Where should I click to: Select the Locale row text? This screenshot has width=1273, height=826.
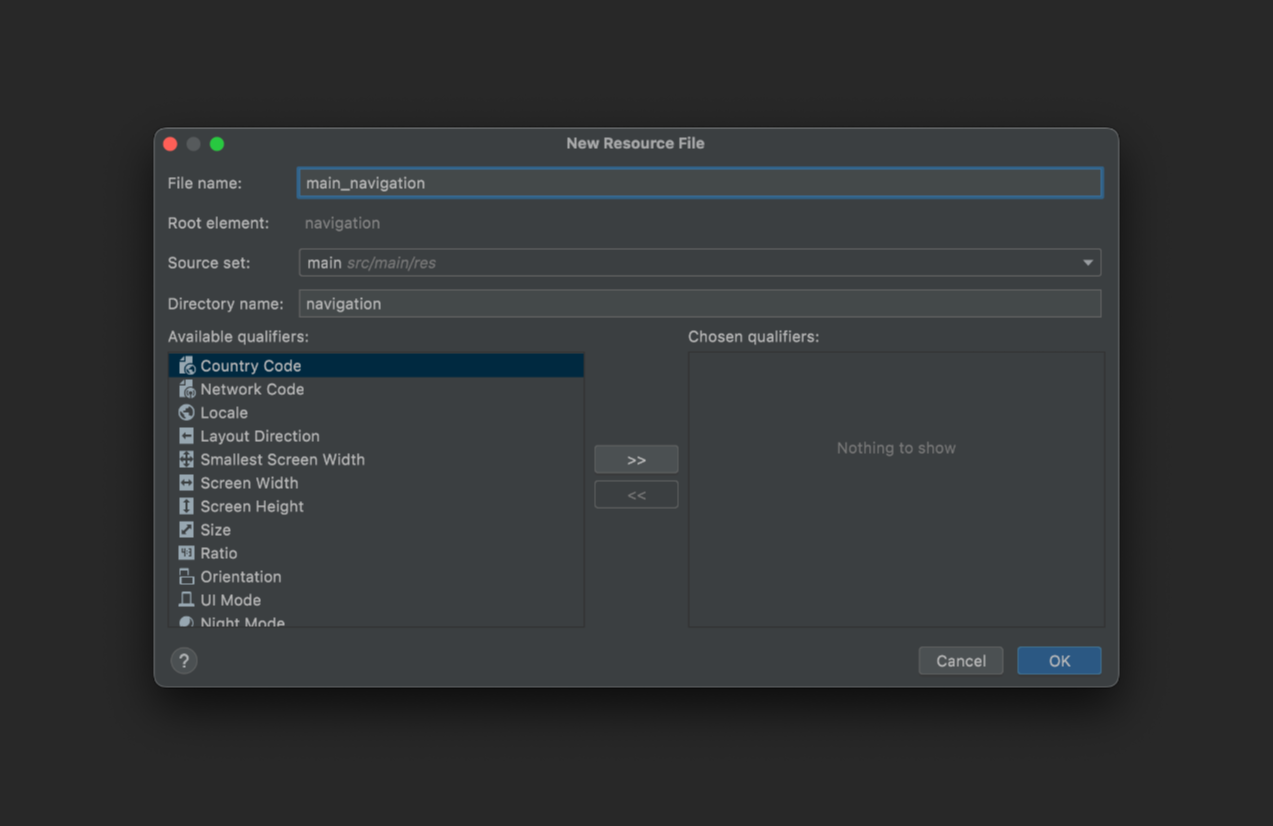224,413
